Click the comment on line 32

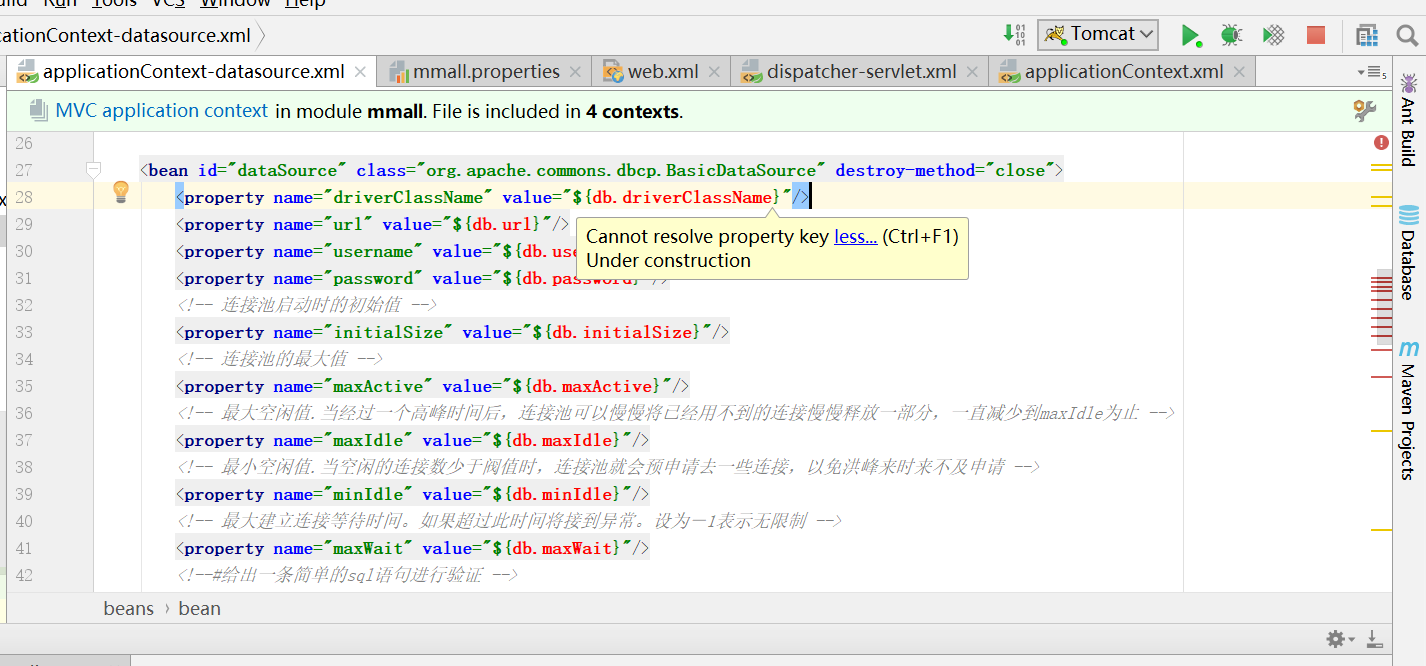tap(307, 305)
